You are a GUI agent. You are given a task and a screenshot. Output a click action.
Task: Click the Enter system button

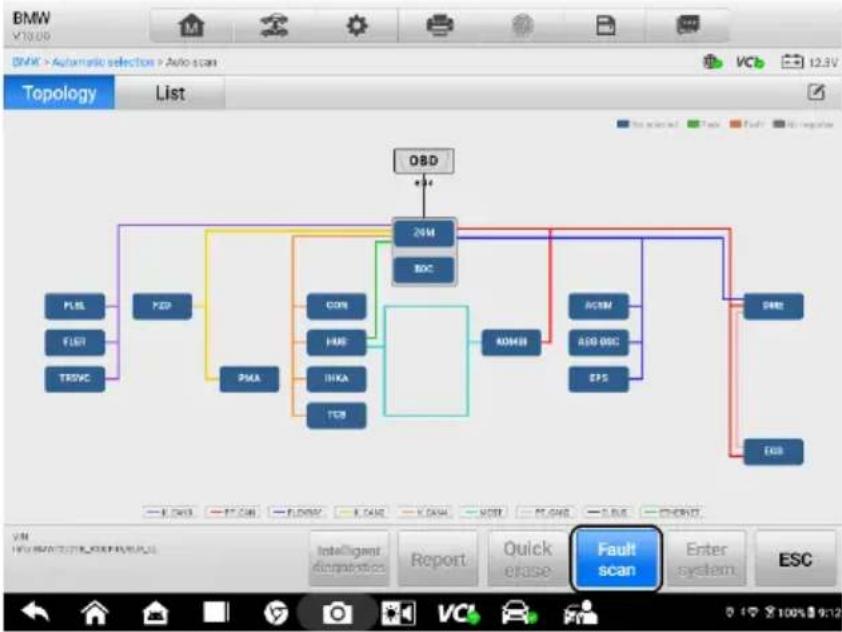point(706,559)
